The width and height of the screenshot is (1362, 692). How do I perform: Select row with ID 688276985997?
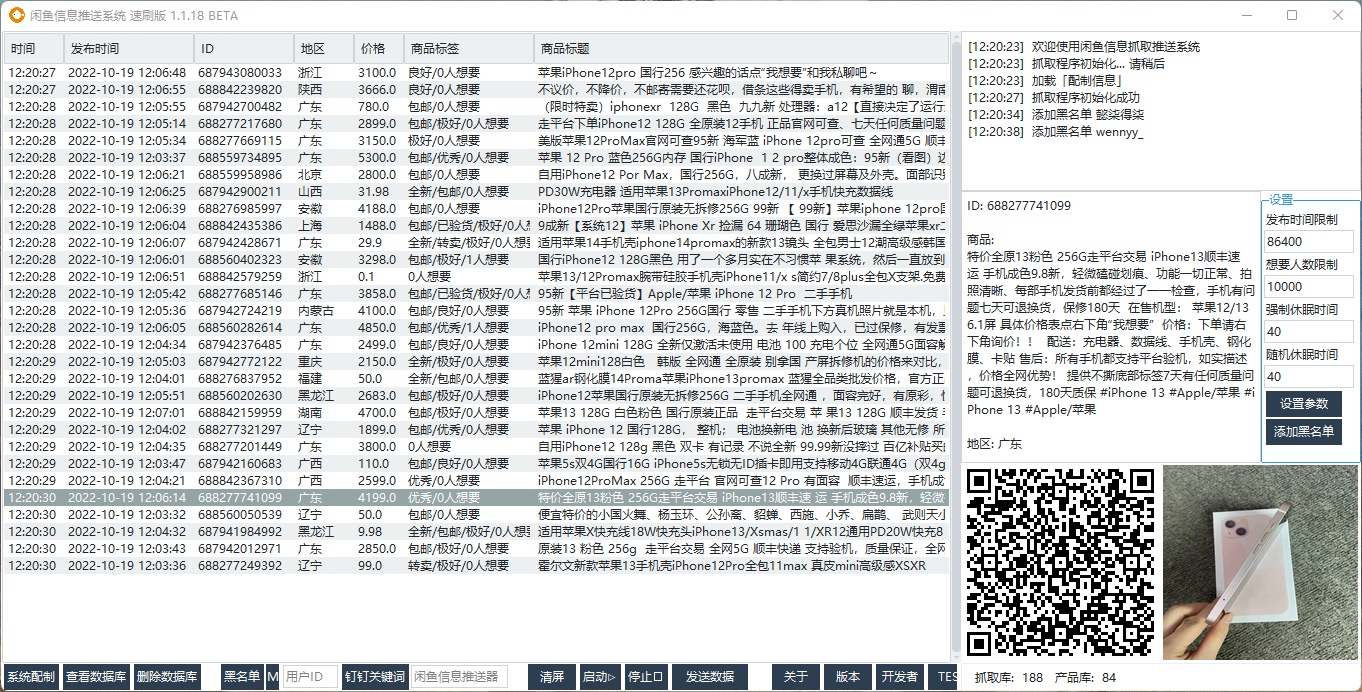476,209
